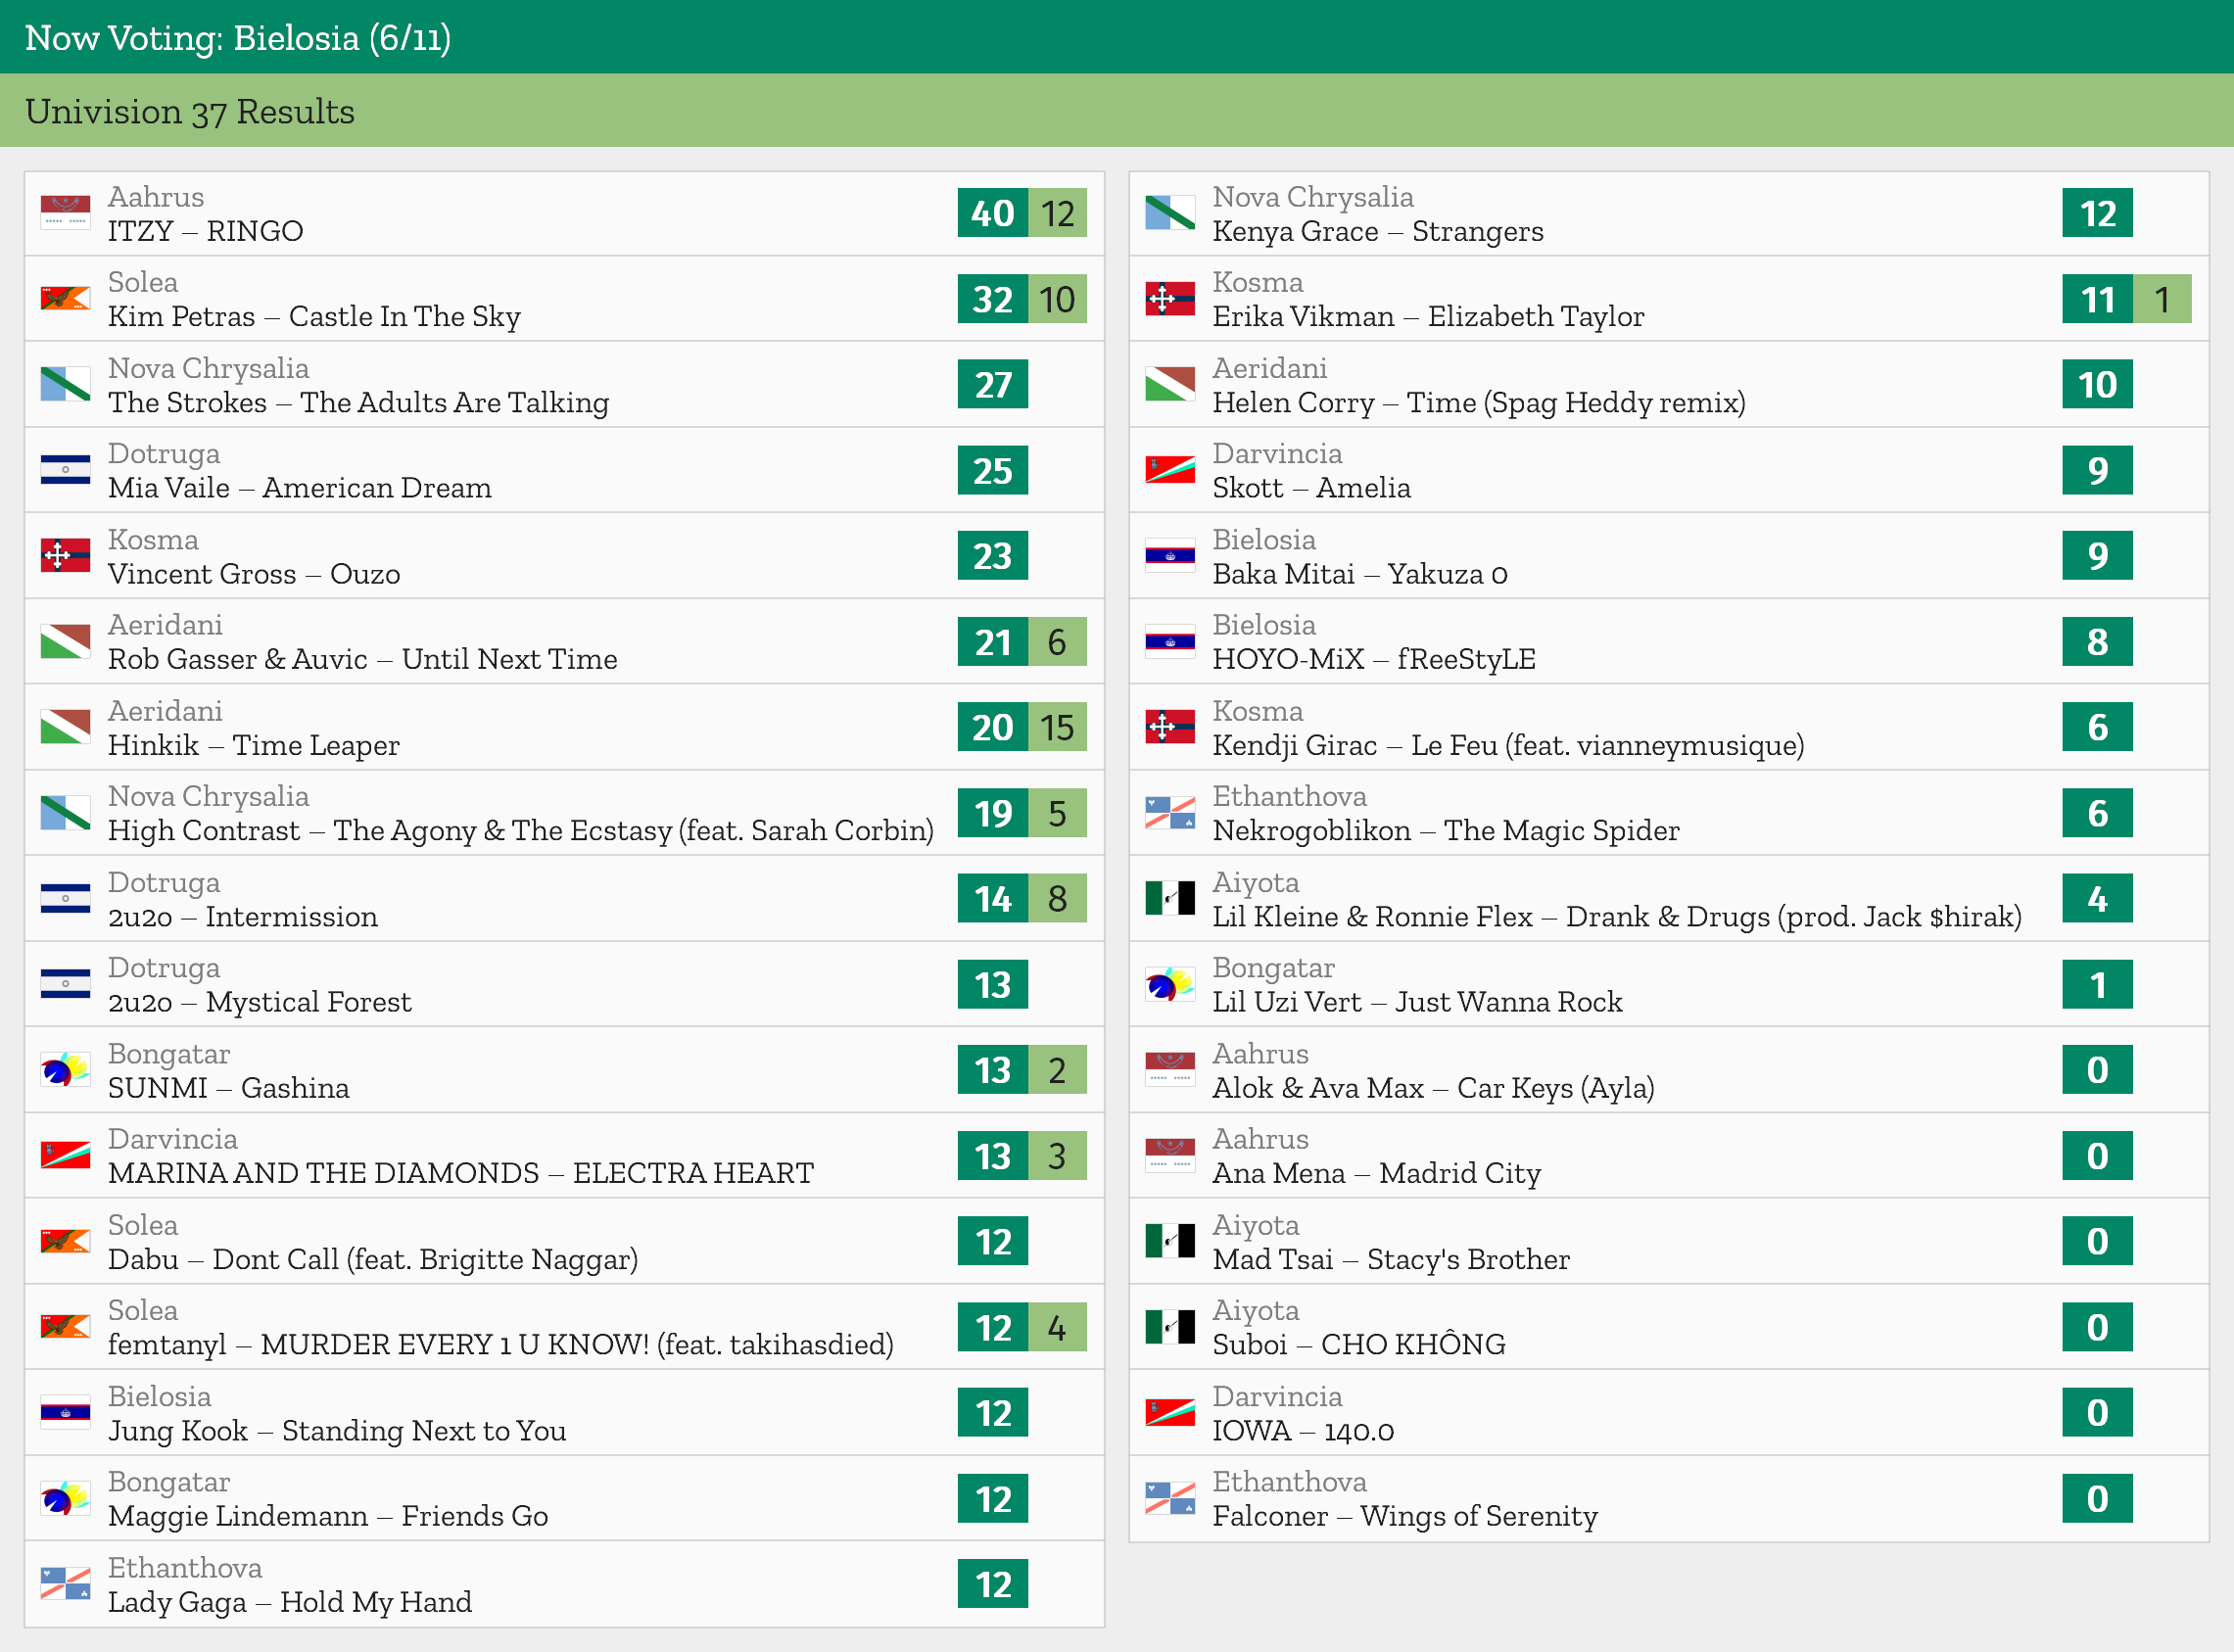Click the Ethanthova flag beside Falconer
Screen dimensions: 2234x1652
(x=1170, y=1498)
